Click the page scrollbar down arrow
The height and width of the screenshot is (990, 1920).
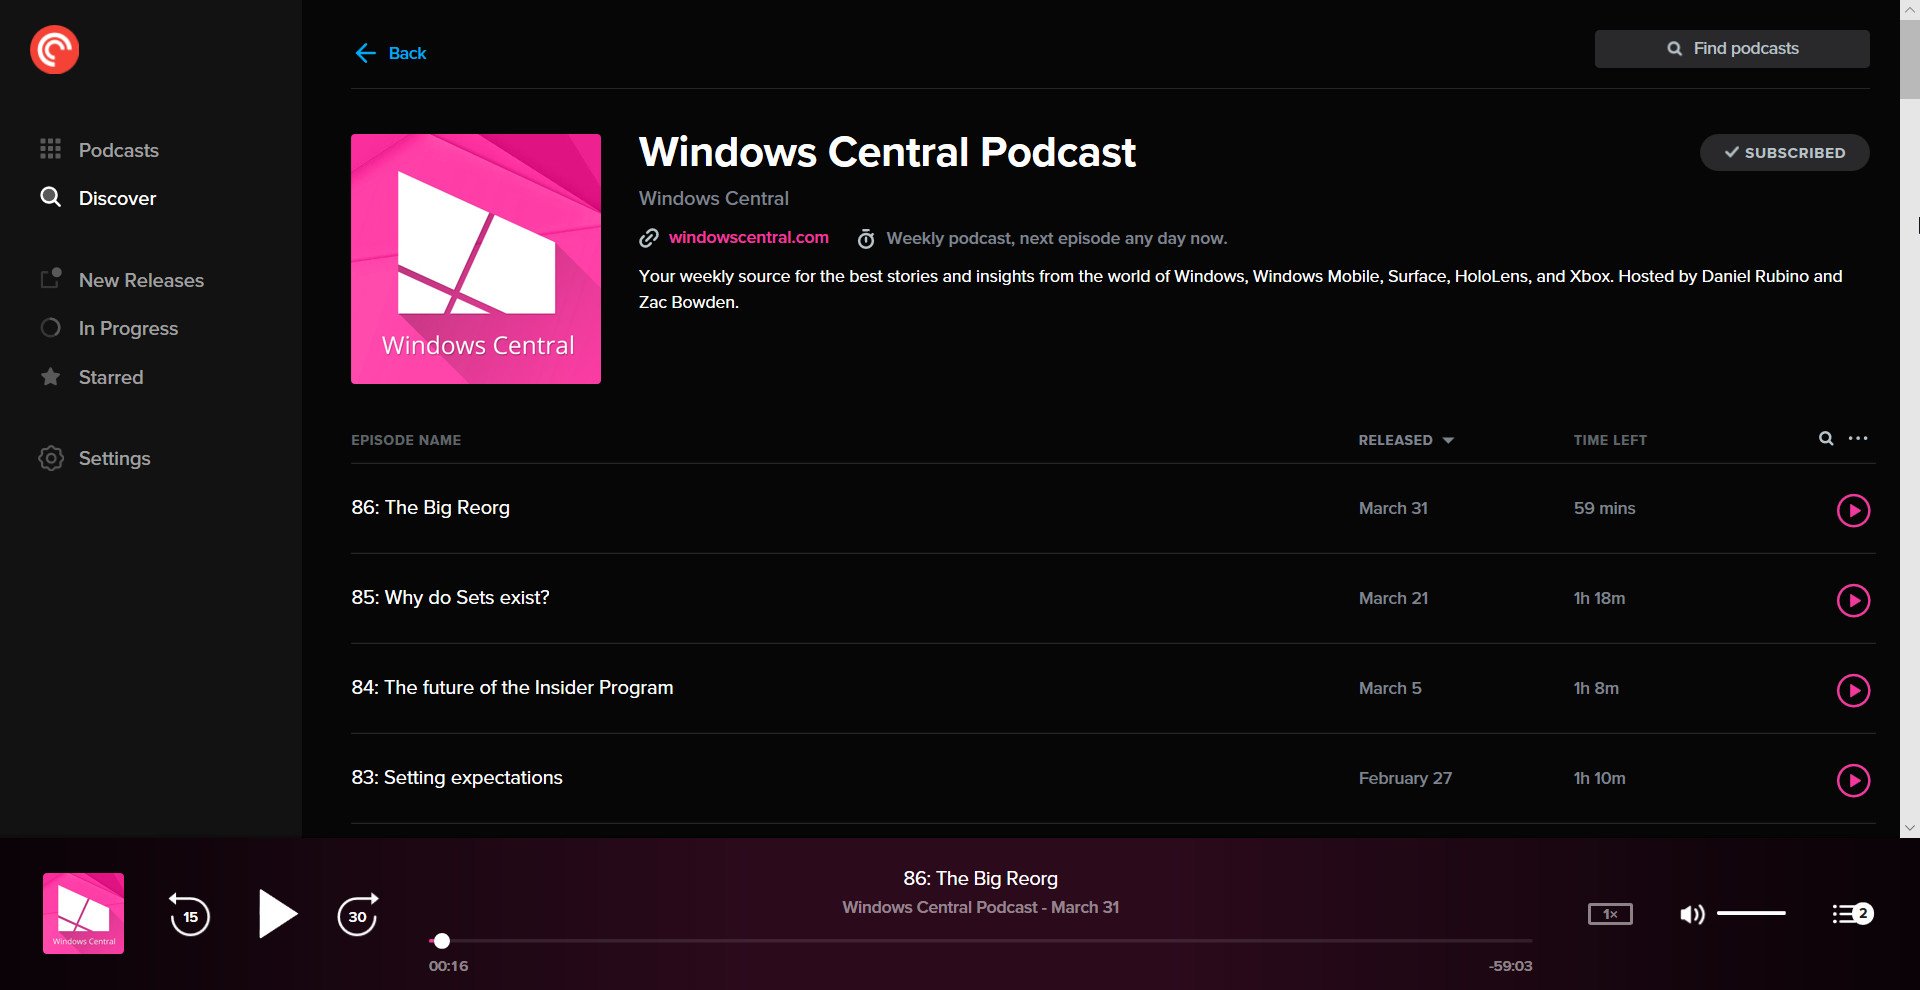[1910, 828]
